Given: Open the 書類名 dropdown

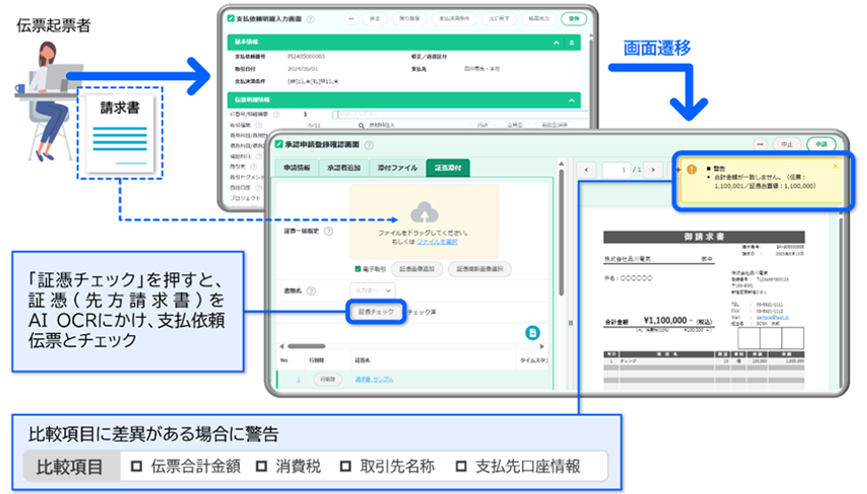Looking at the screenshot, I should (372, 290).
